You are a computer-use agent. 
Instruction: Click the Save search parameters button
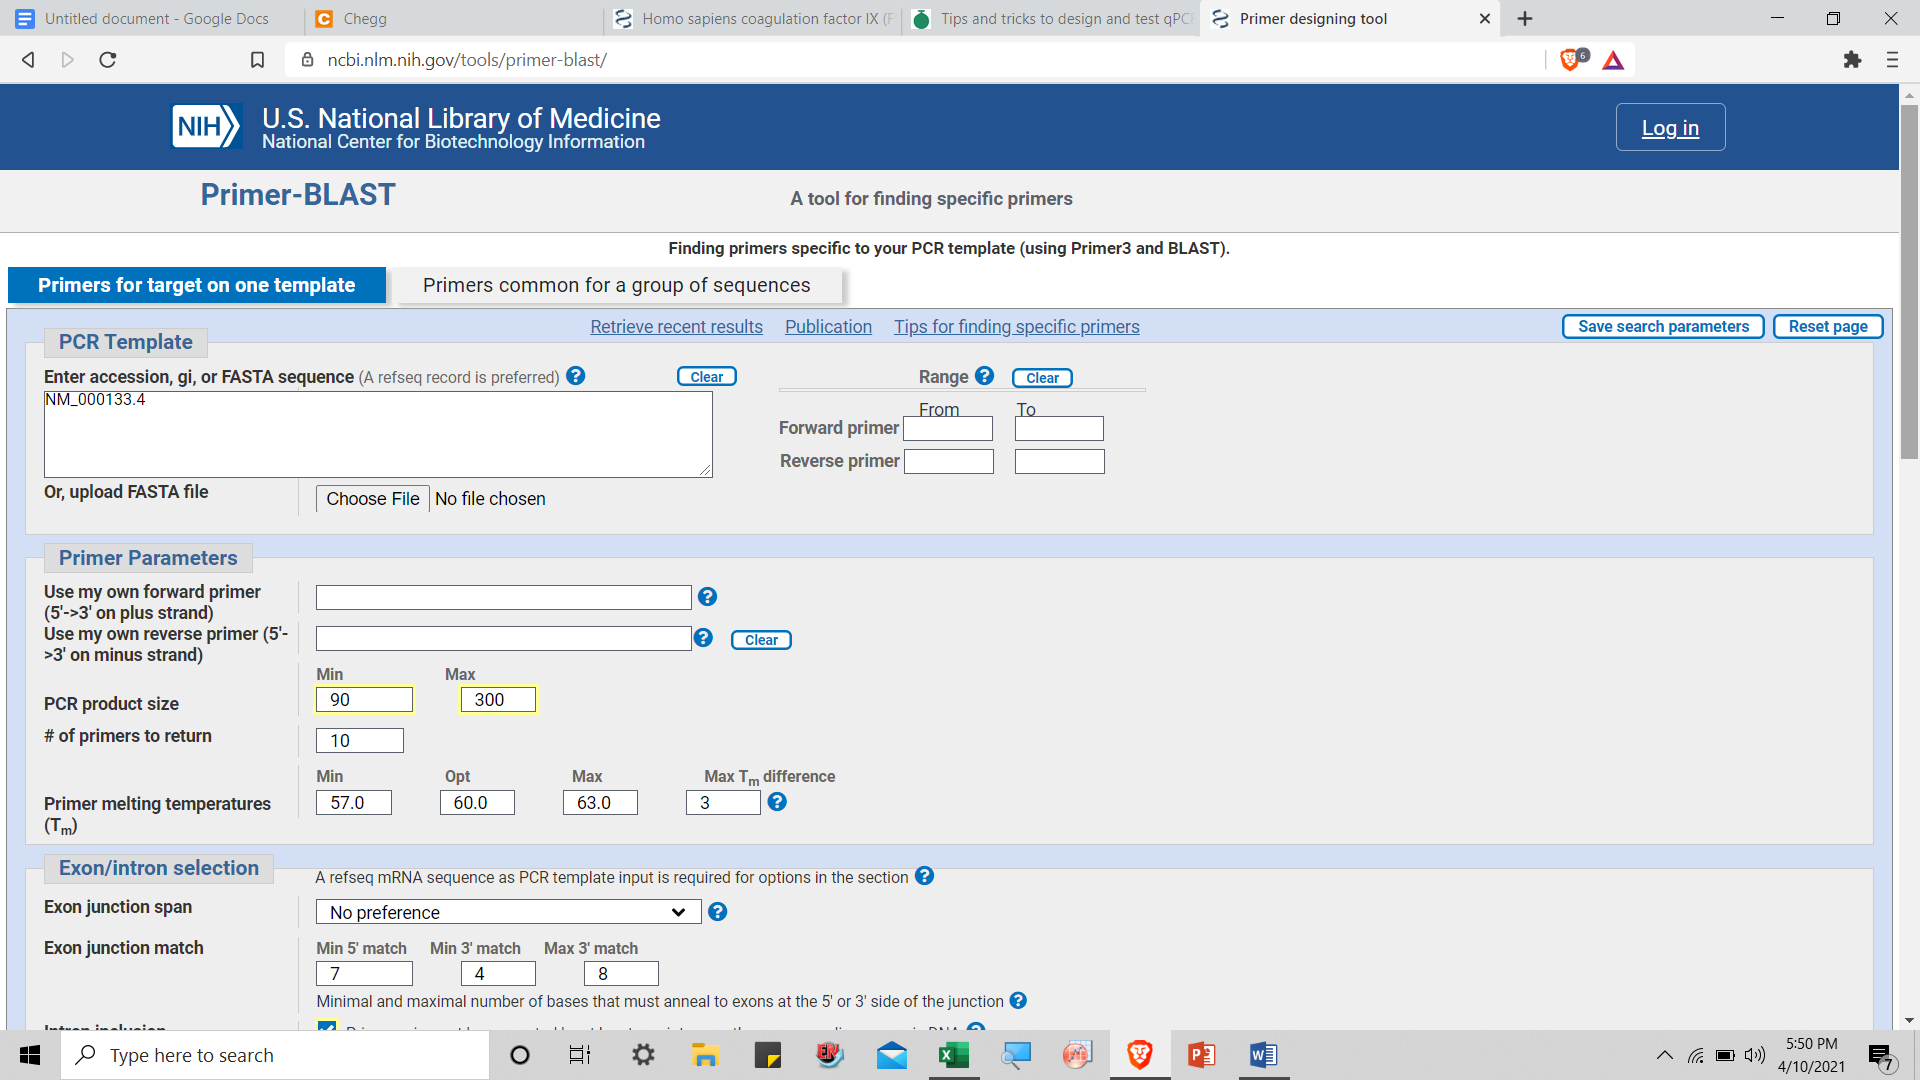click(1663, 326)
